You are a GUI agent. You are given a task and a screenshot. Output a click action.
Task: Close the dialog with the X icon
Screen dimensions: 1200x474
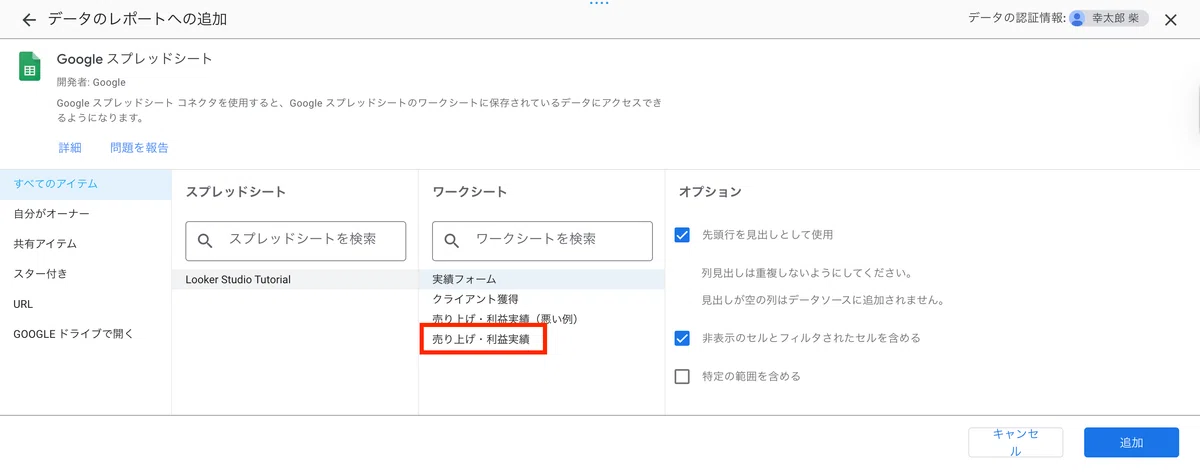pos(1171,19)
